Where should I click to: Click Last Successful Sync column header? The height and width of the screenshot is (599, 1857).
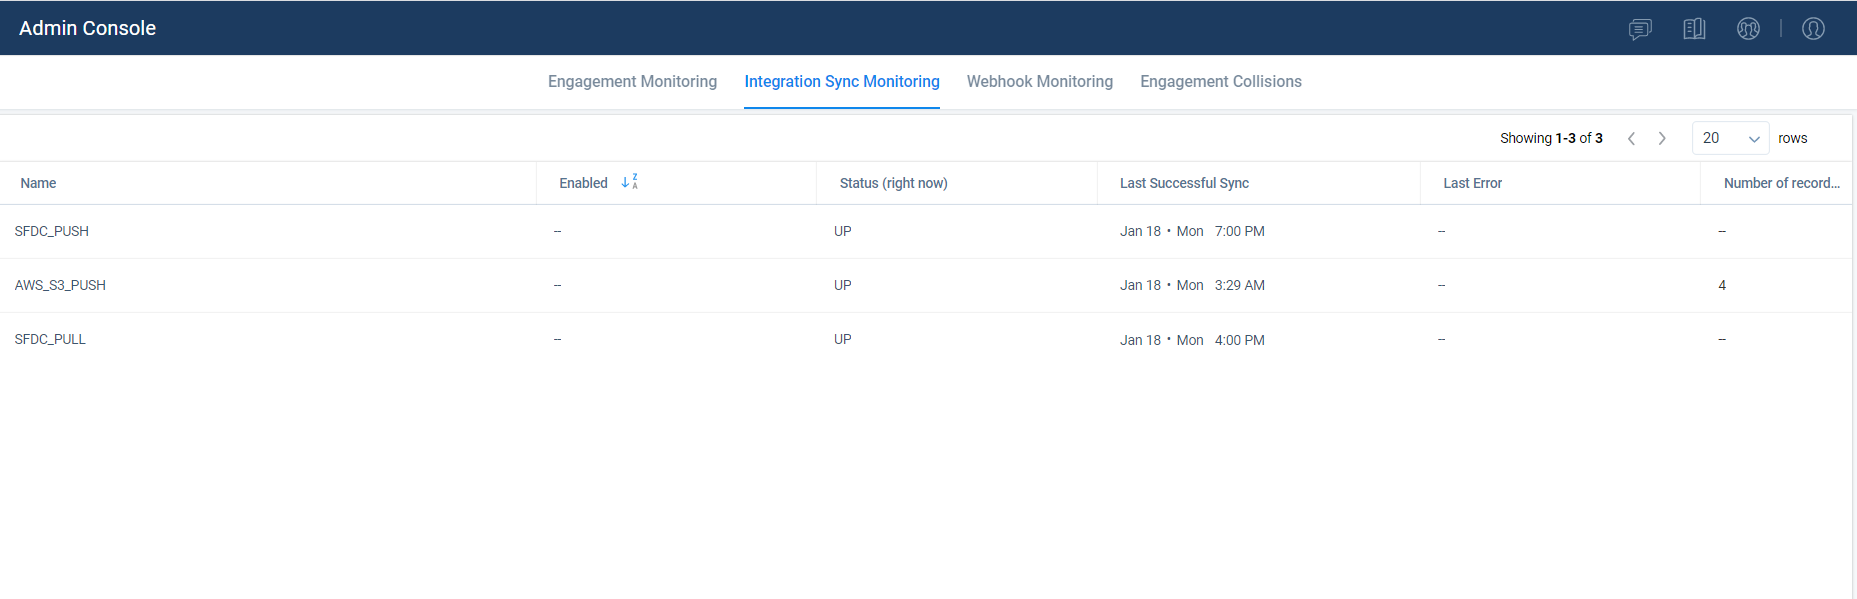(x=1184, y=183)
